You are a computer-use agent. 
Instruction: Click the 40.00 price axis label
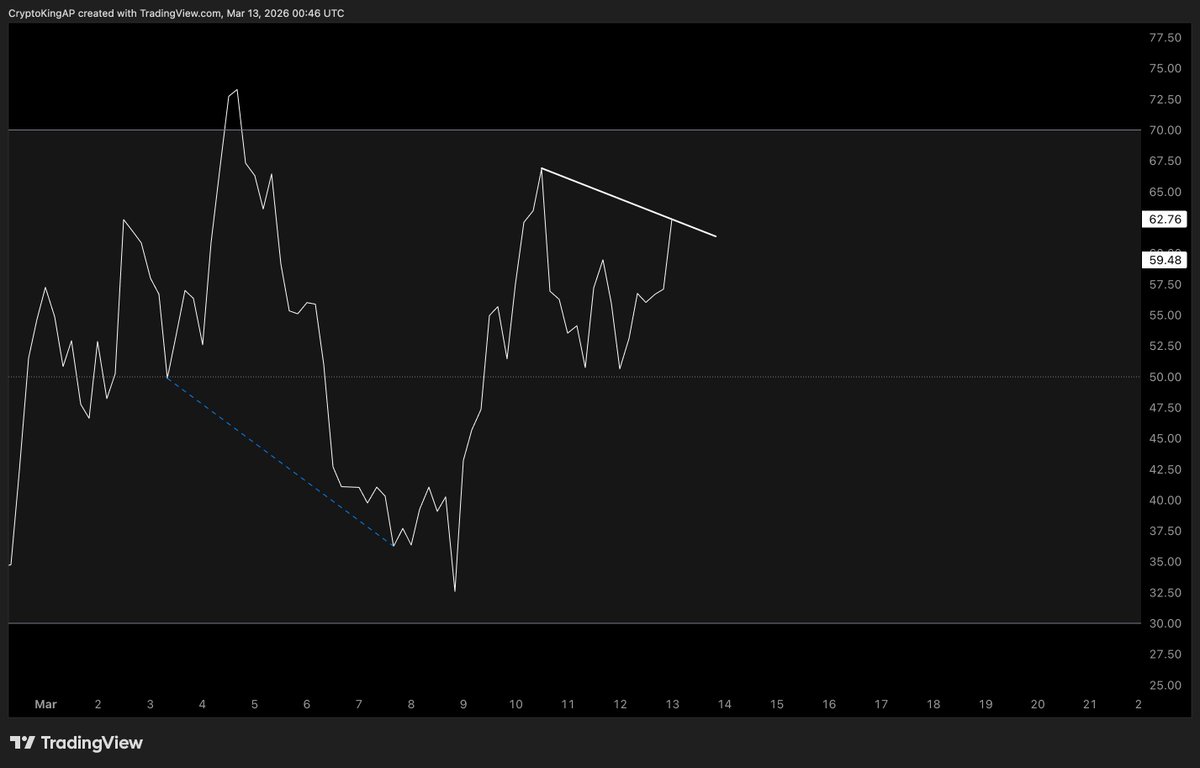[x=1165, y=500]
